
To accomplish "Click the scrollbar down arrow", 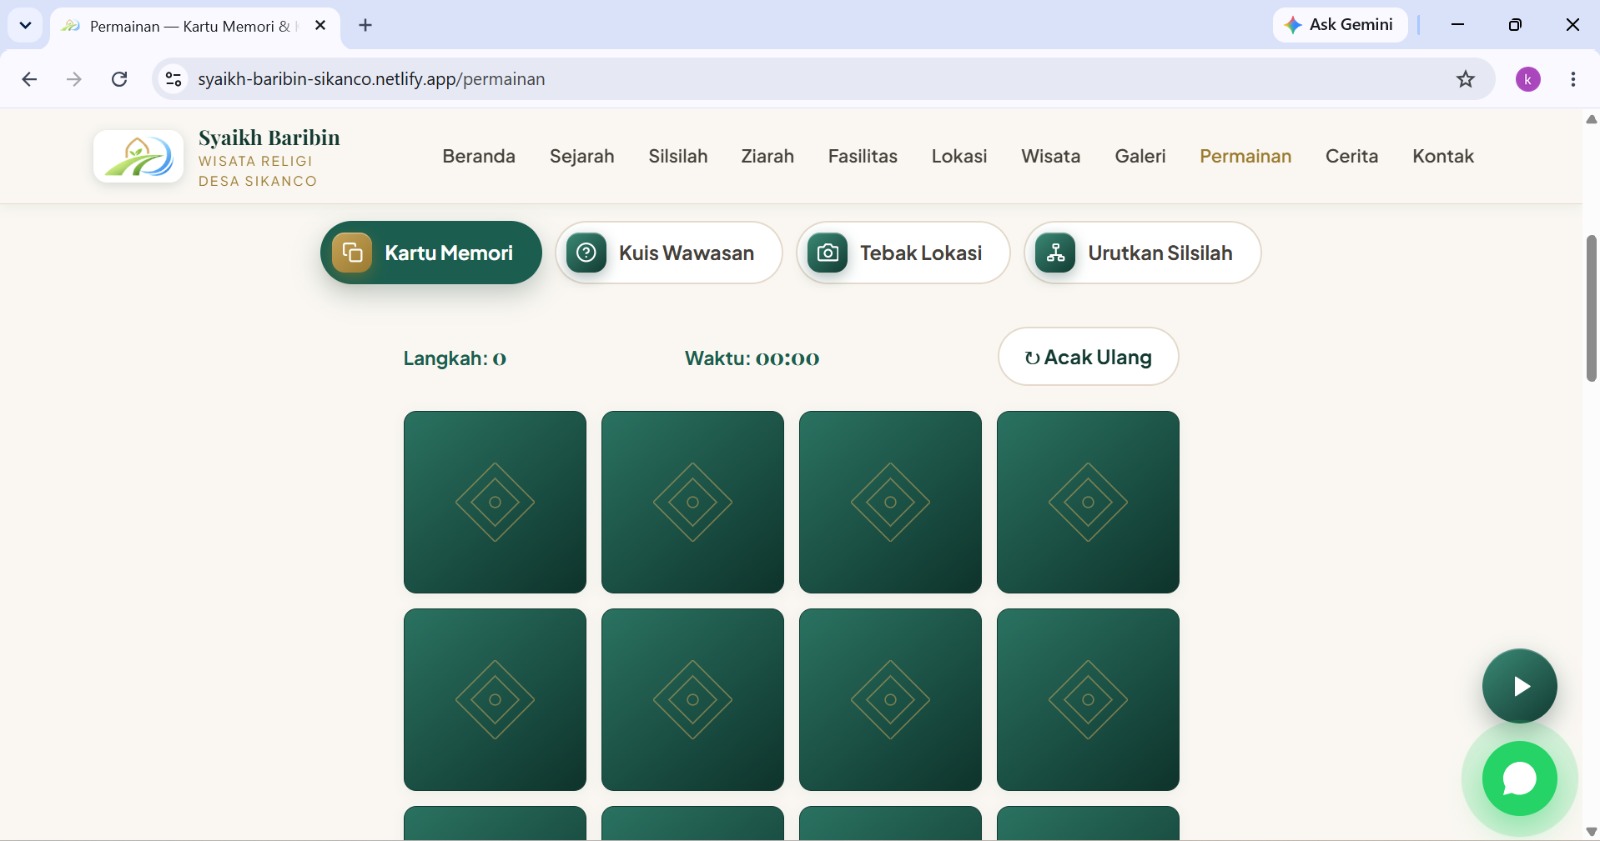I will 1591,832.
